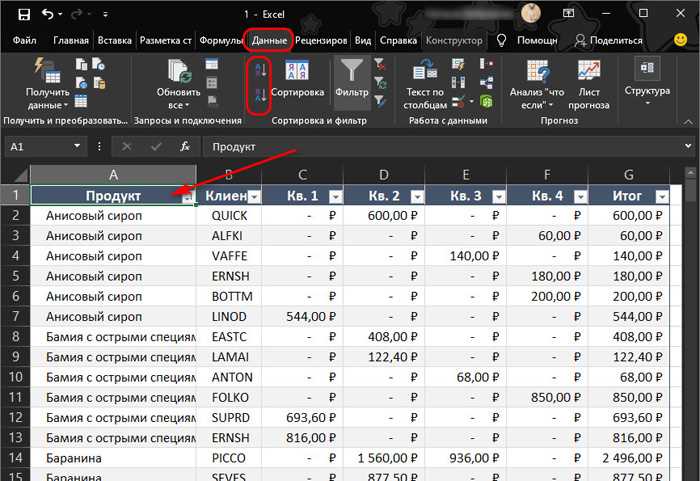700x481 pixels.
Task: Open the Конструктор table tab
Action: pyautogui.click(x=454, y=40)
